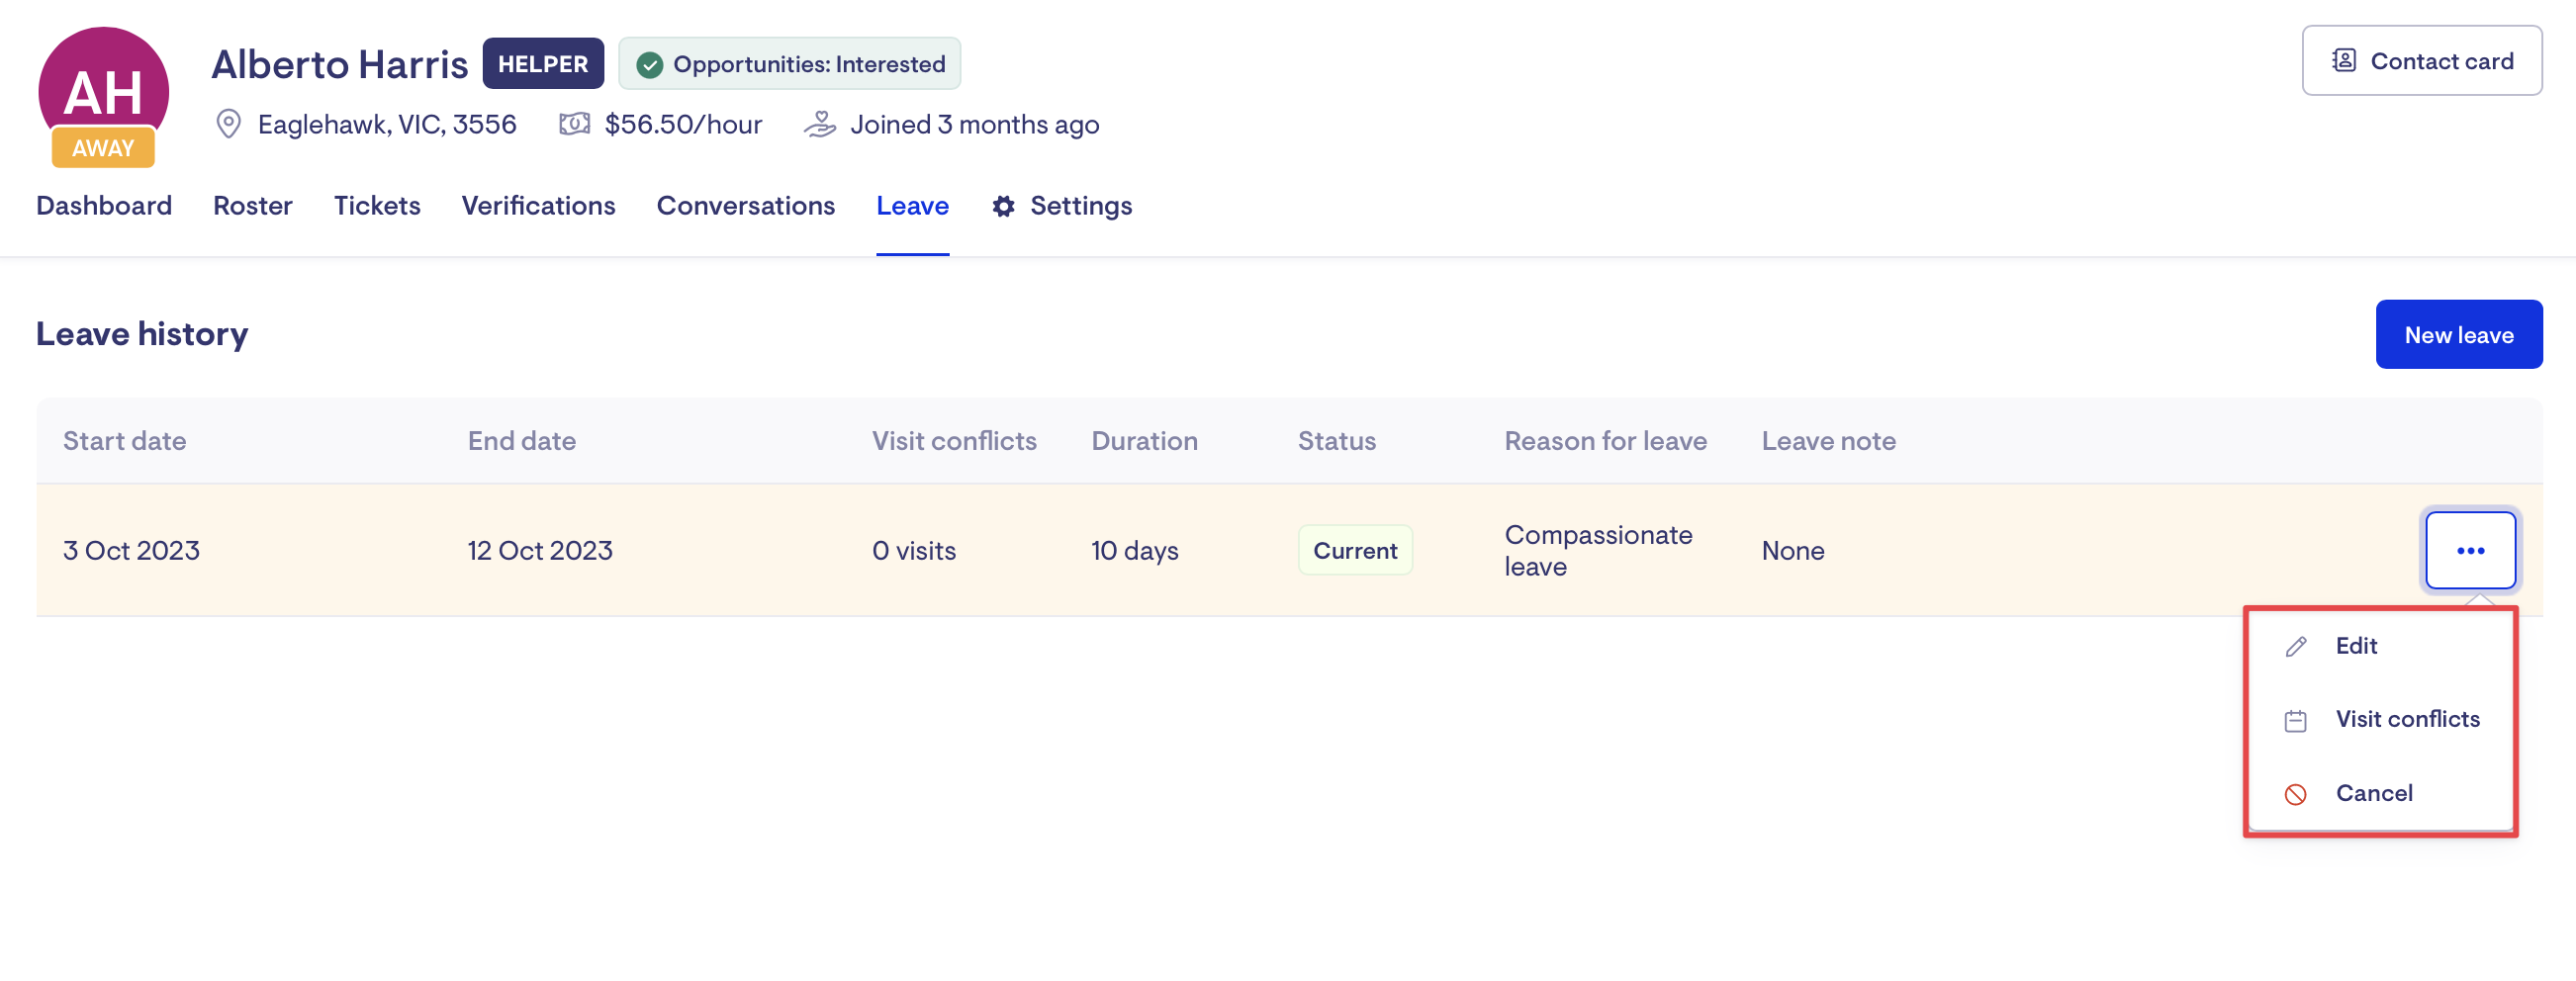Click the hand icon beside Joined date
Image resolution: width=2576 pixels, height=981 pixels.
click(x=820, y=124)
